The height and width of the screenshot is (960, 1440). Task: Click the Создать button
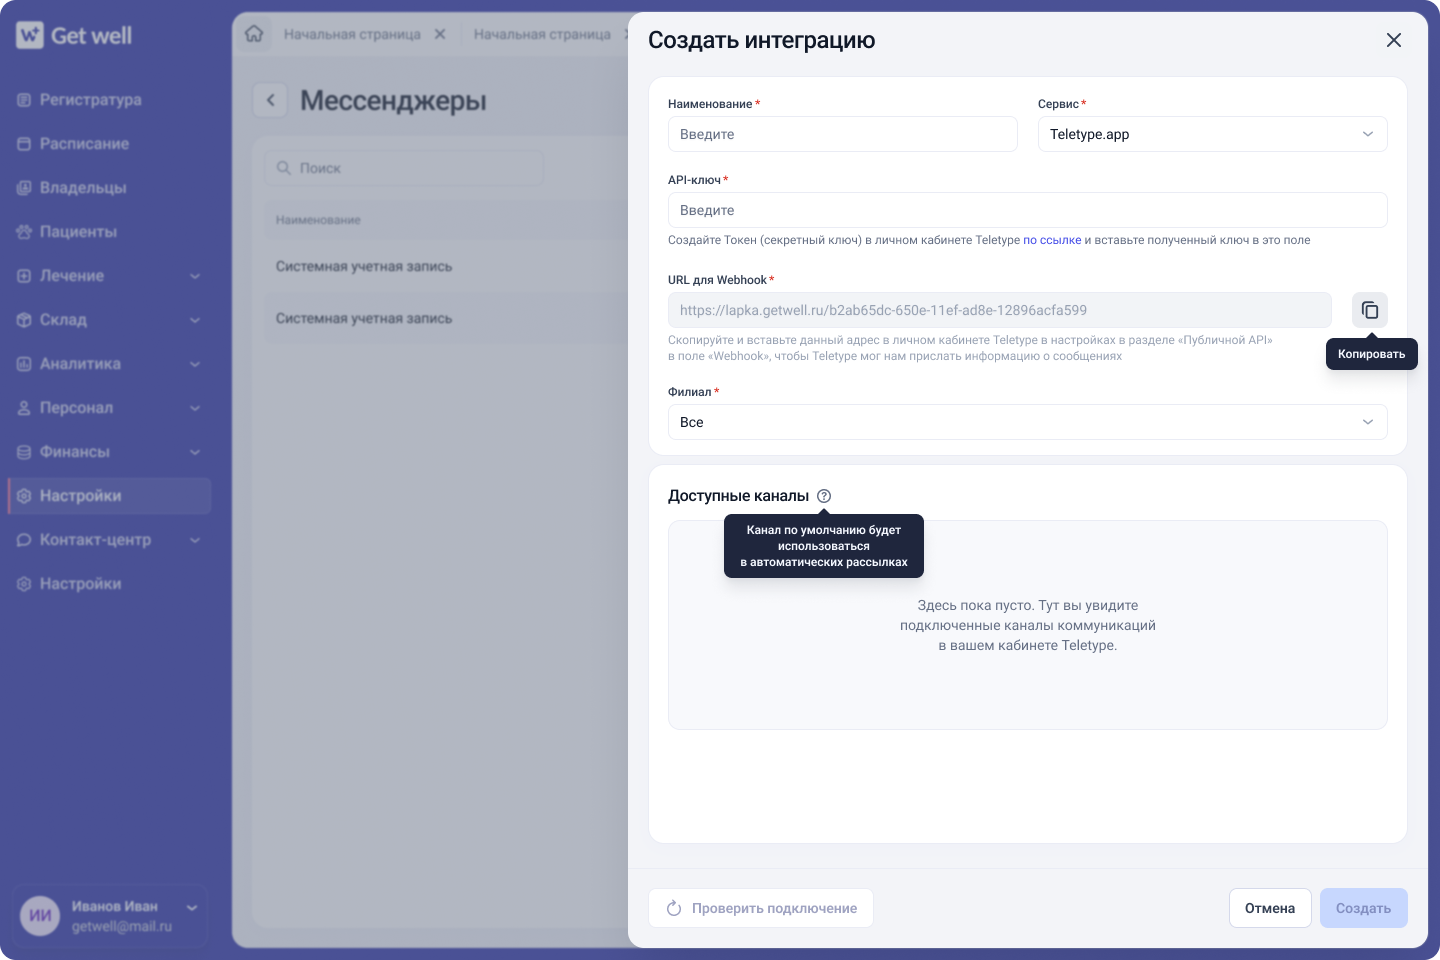tap(1364, 908)
